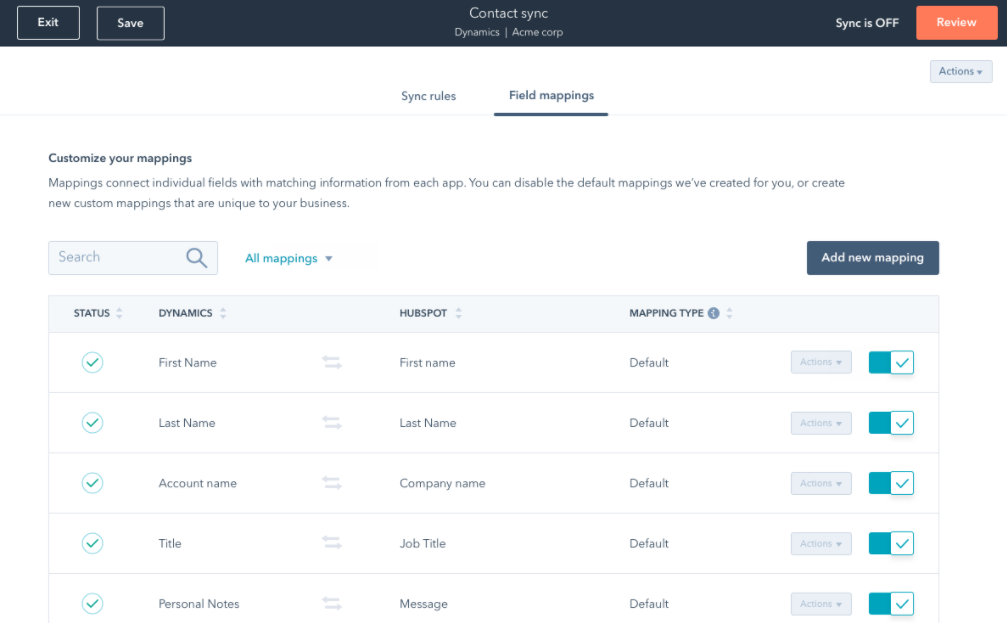Click the search magnifying glass icon
The height and width of the screenshot is (623, 1007).
[x=198, y=257]
